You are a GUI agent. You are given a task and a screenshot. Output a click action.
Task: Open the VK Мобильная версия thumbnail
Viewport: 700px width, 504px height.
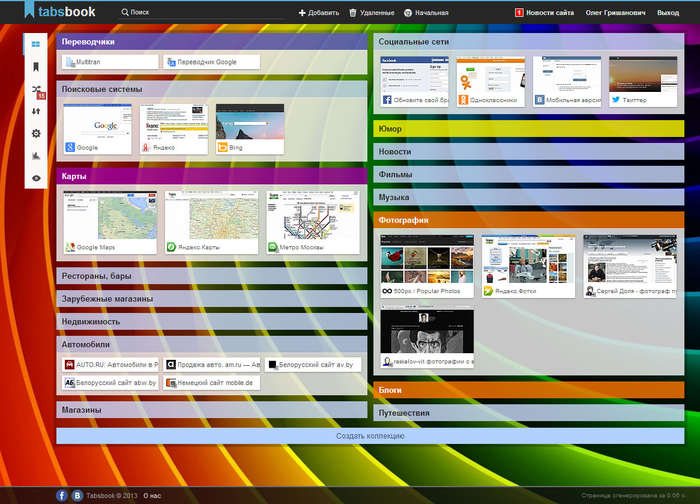coord(567,81)
